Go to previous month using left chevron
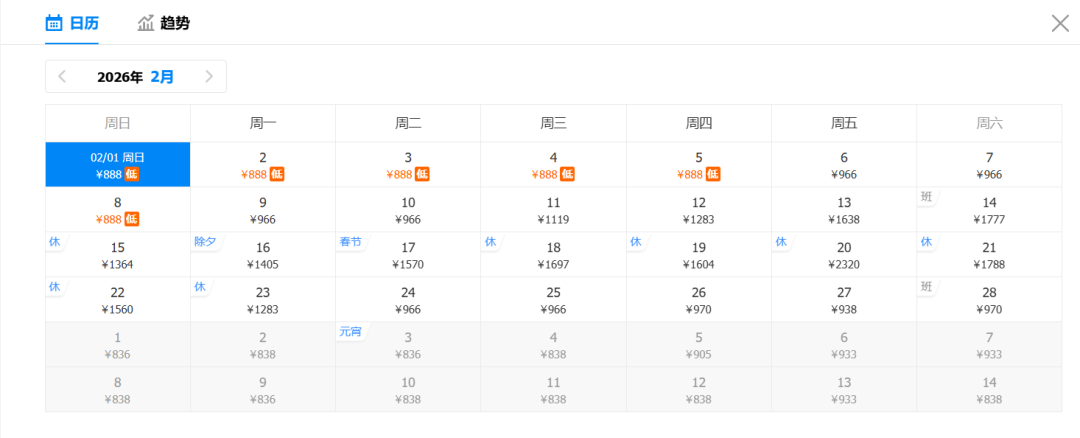 click(x=62, y=76)
